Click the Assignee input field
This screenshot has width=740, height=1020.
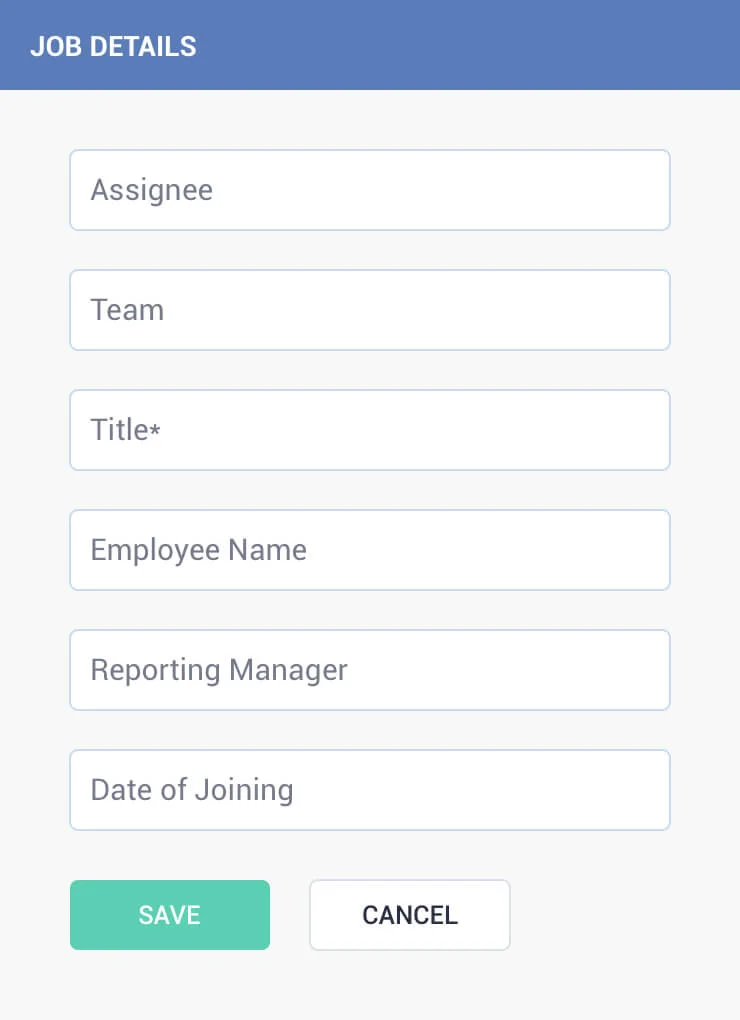[369, 190]
